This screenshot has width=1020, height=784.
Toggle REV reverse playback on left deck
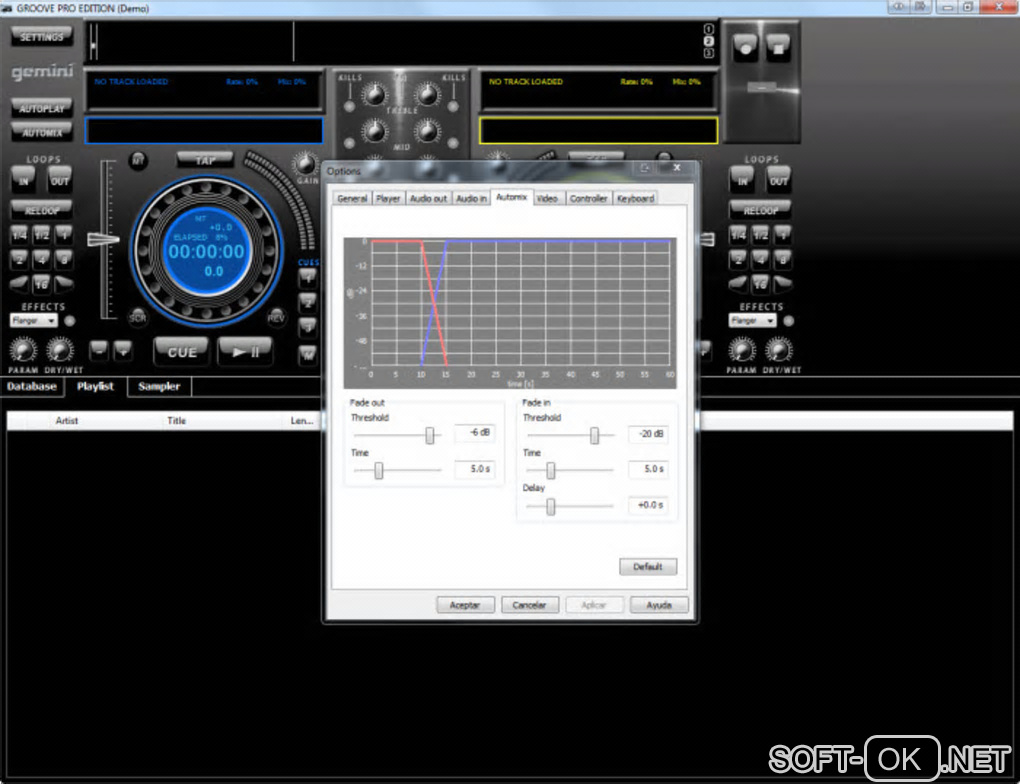point(276,318)
